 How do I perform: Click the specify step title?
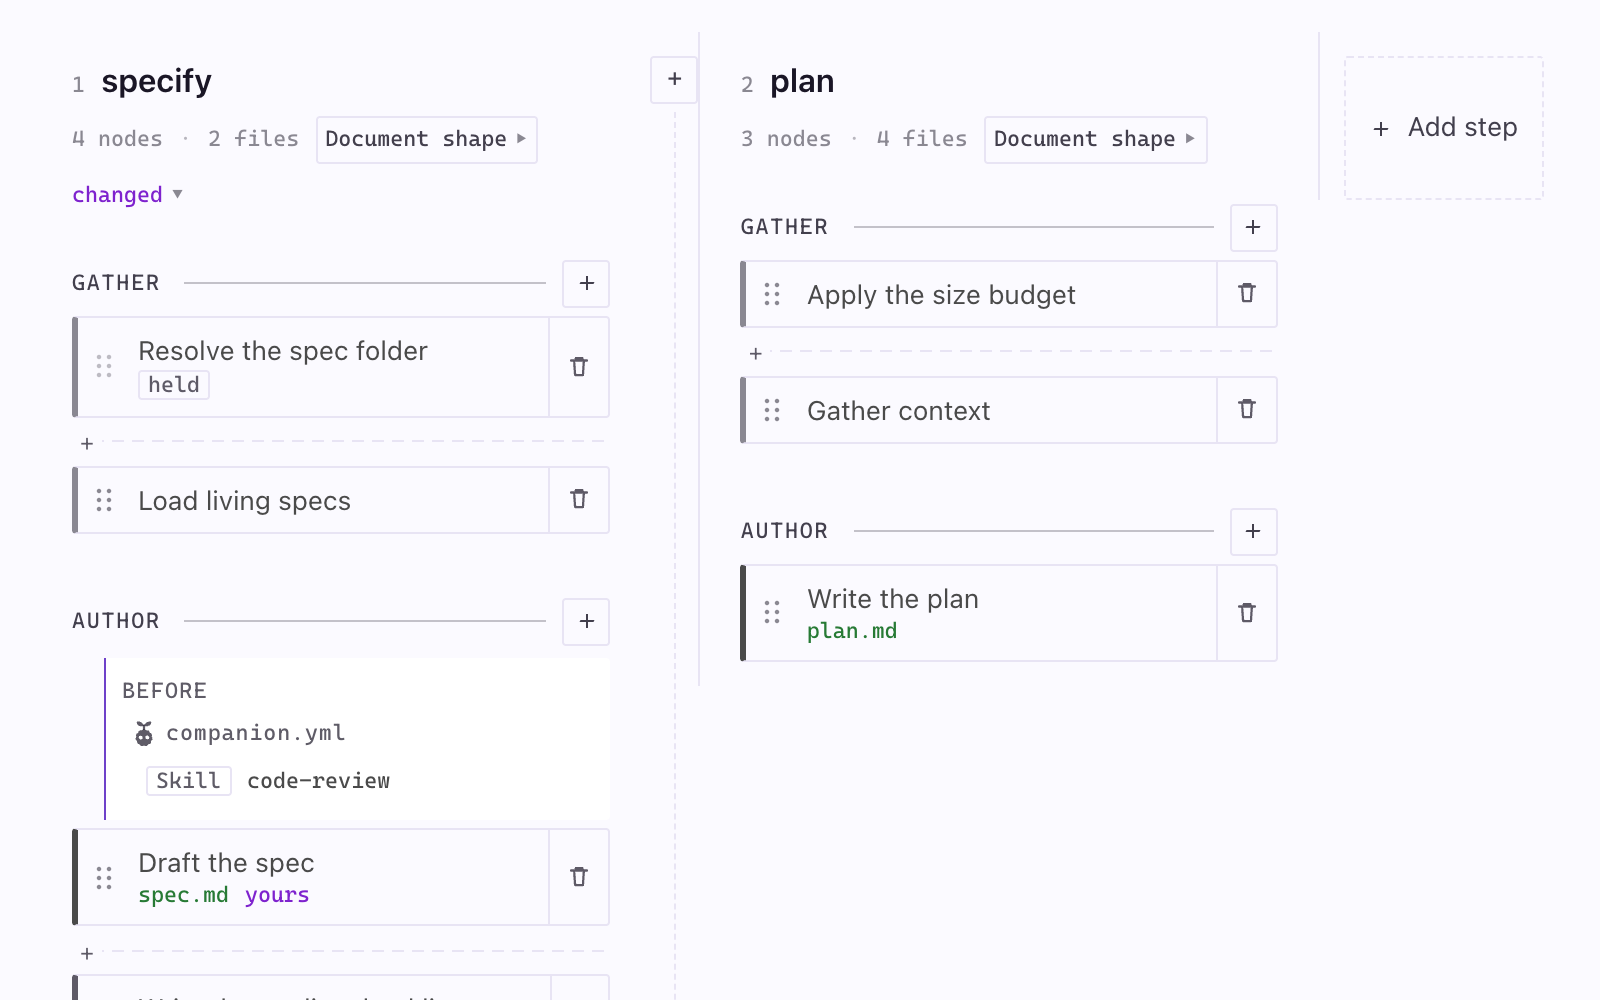click(x=157, y=81)
